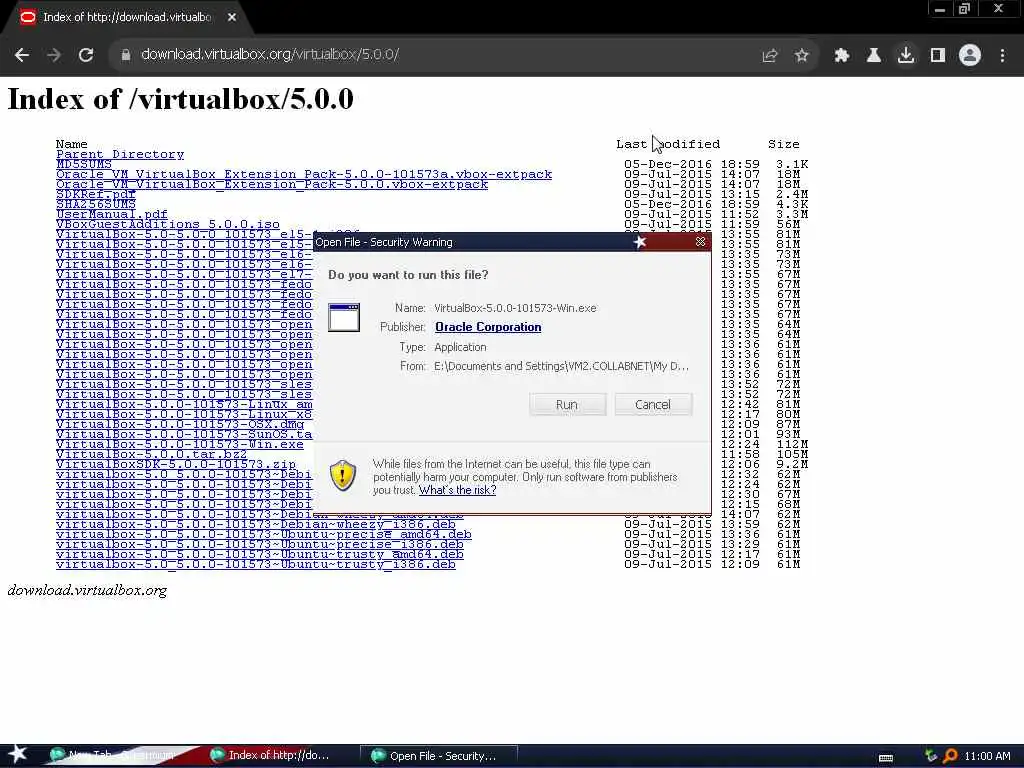This screenshot has width=1024, height=768.
Task: Click the padlock icon in the address bar
Action: tap(126, 55)
